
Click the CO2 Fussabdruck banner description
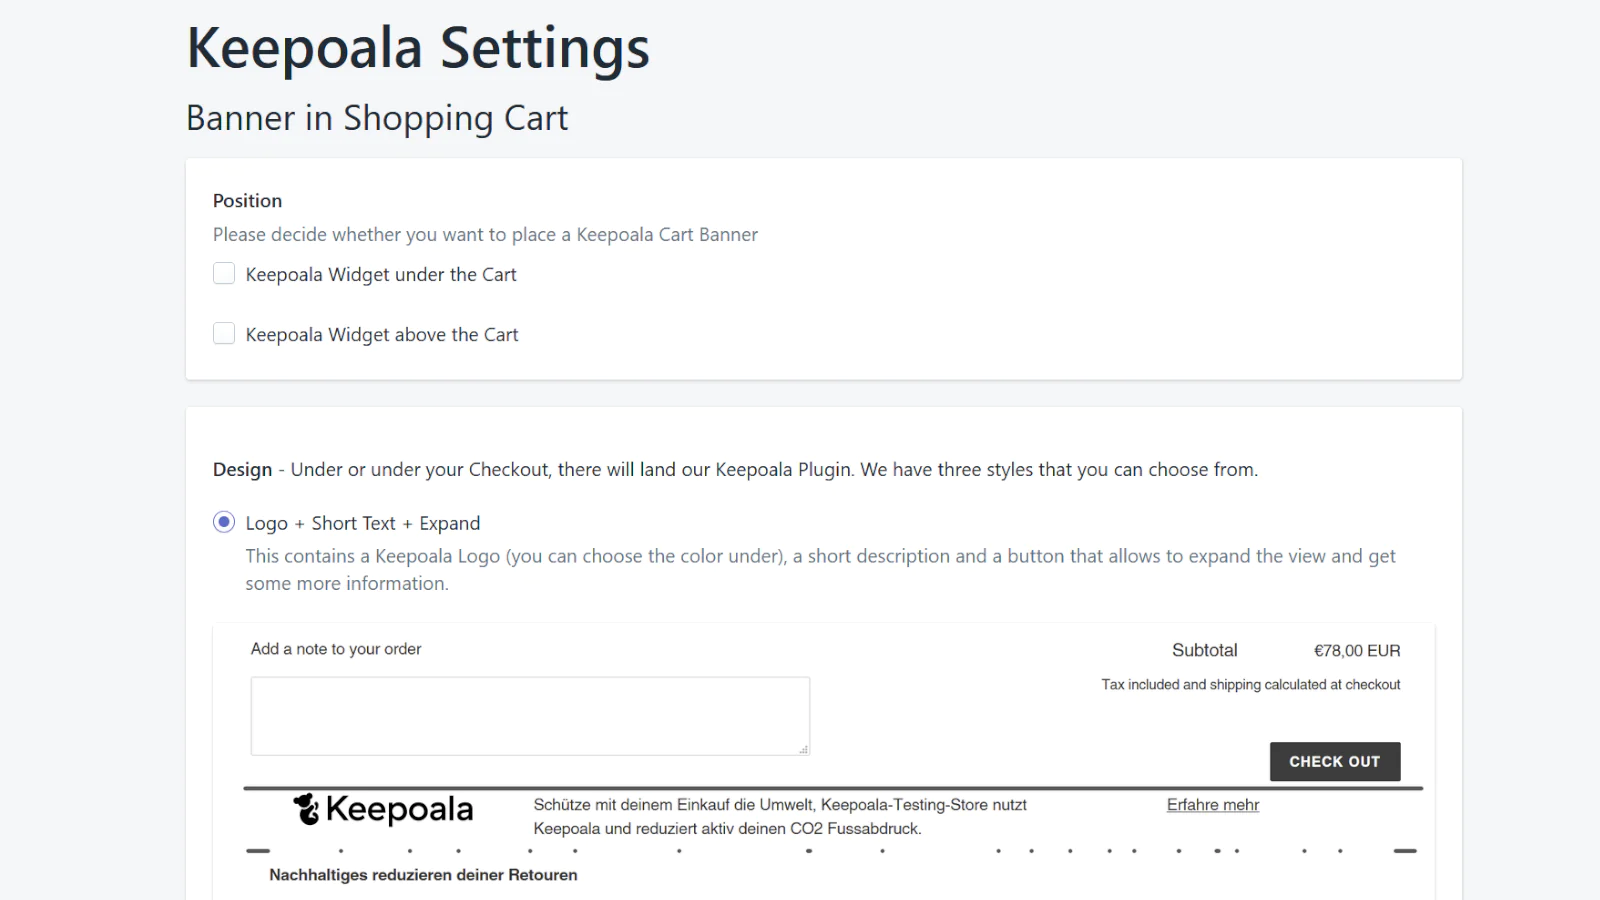[x=782, y=816]
